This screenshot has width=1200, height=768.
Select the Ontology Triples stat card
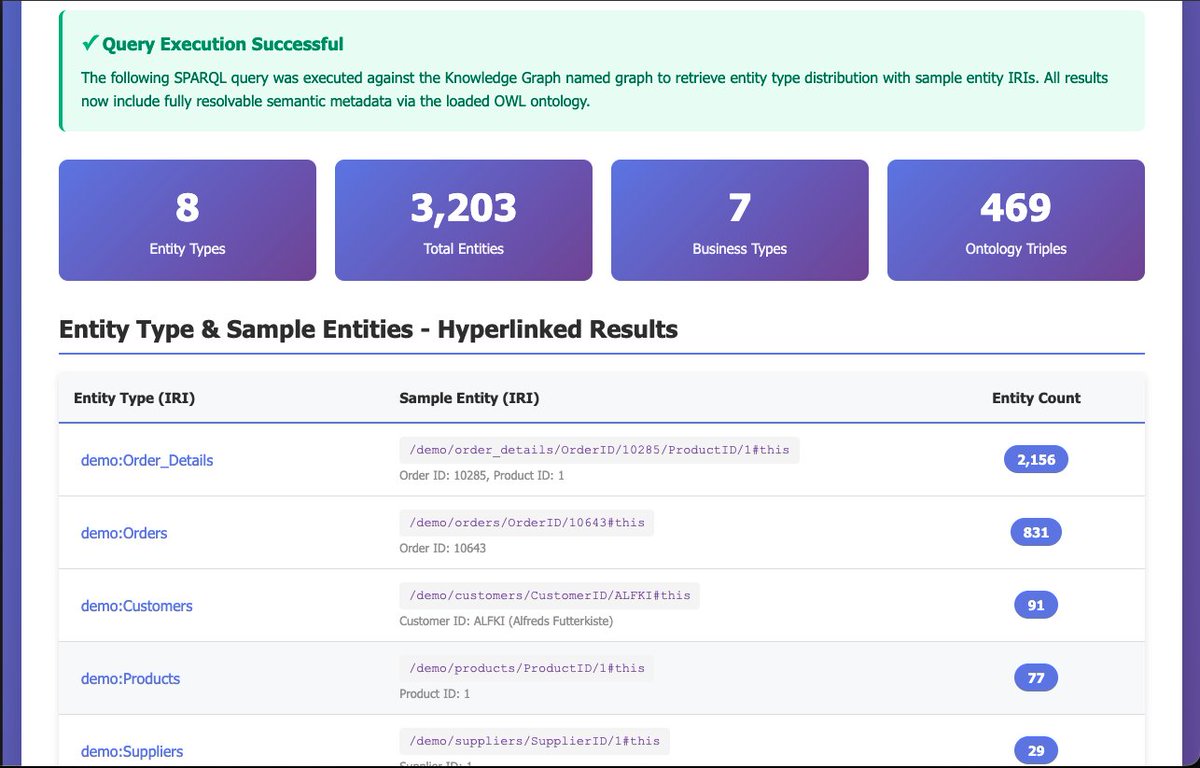pyautogui.click(x=1015, y=220)
